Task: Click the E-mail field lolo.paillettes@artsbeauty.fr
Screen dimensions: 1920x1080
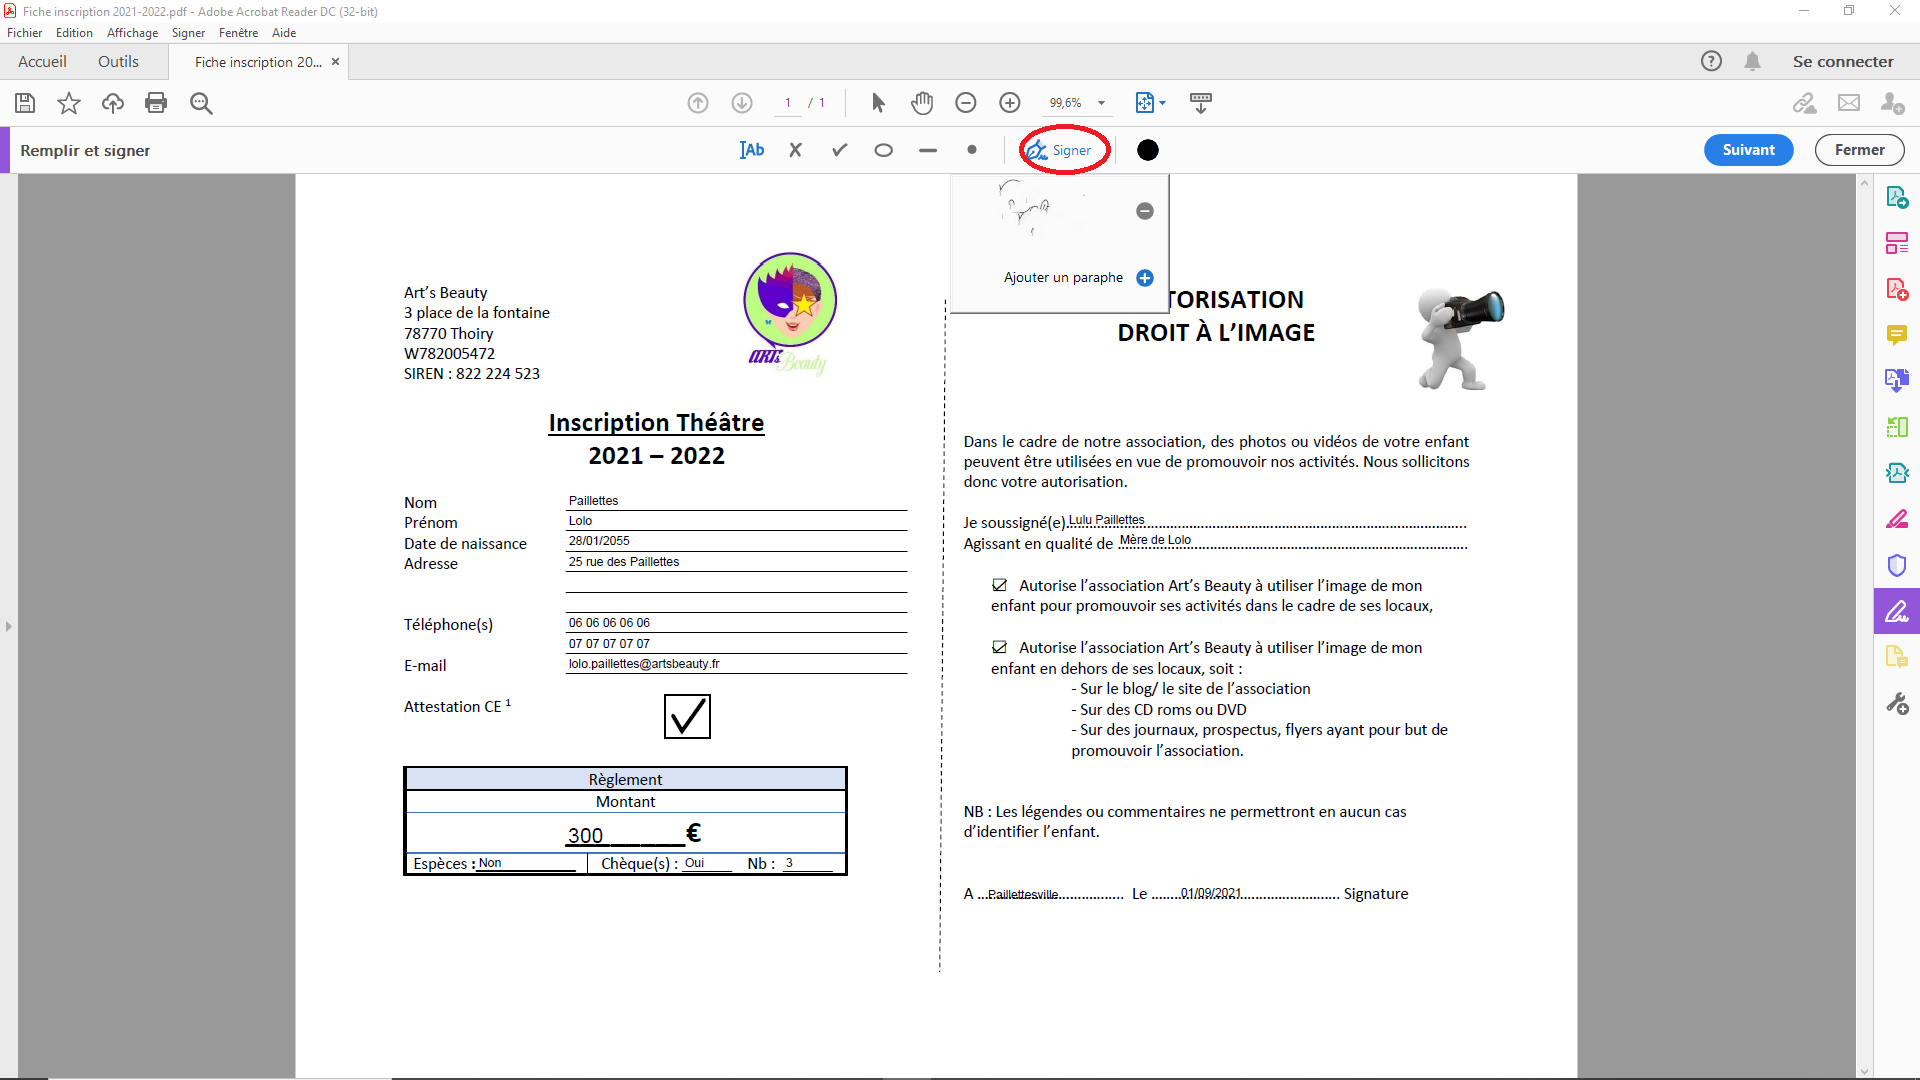Action: coord(736,664)
